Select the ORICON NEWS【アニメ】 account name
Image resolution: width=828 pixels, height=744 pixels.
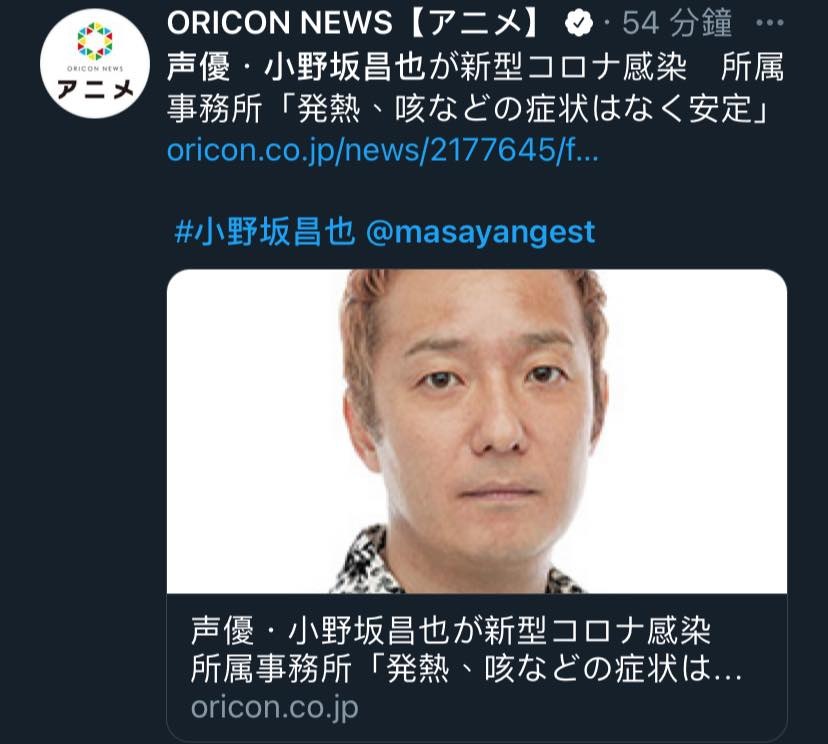(x=354, y=23)
